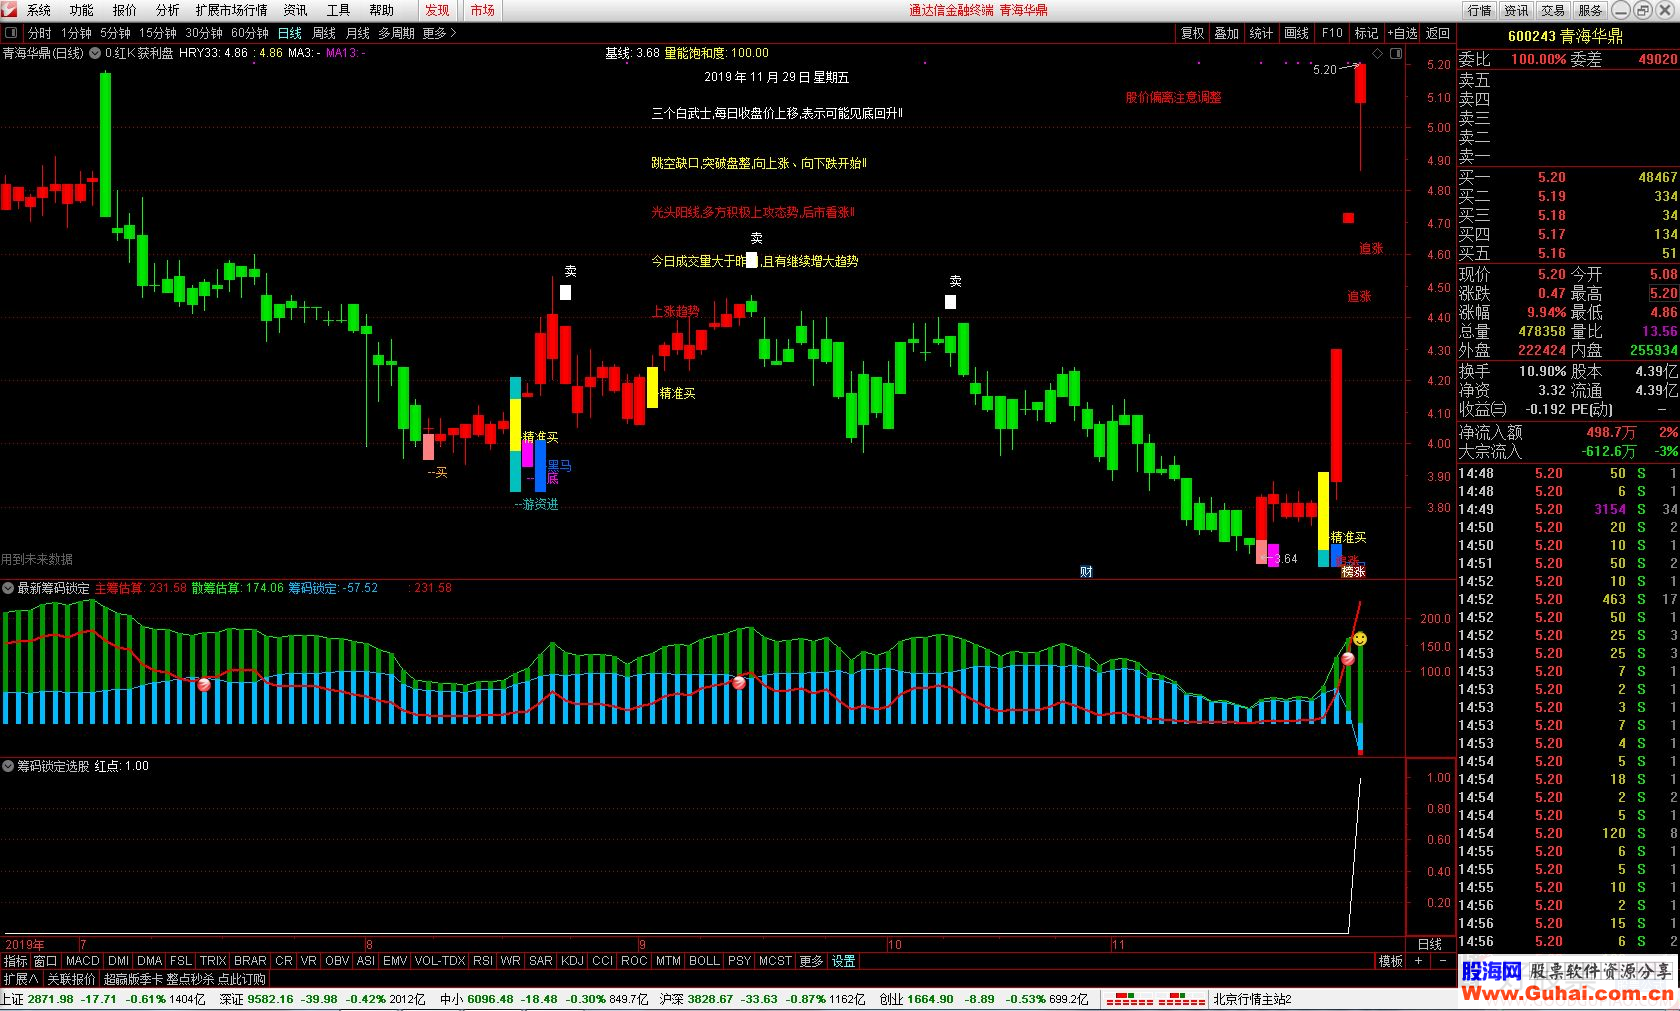Expand the 筹码锁定选股 indicator dropdown
This screenshot has width=1680, height=1011.
coord(8,766)
